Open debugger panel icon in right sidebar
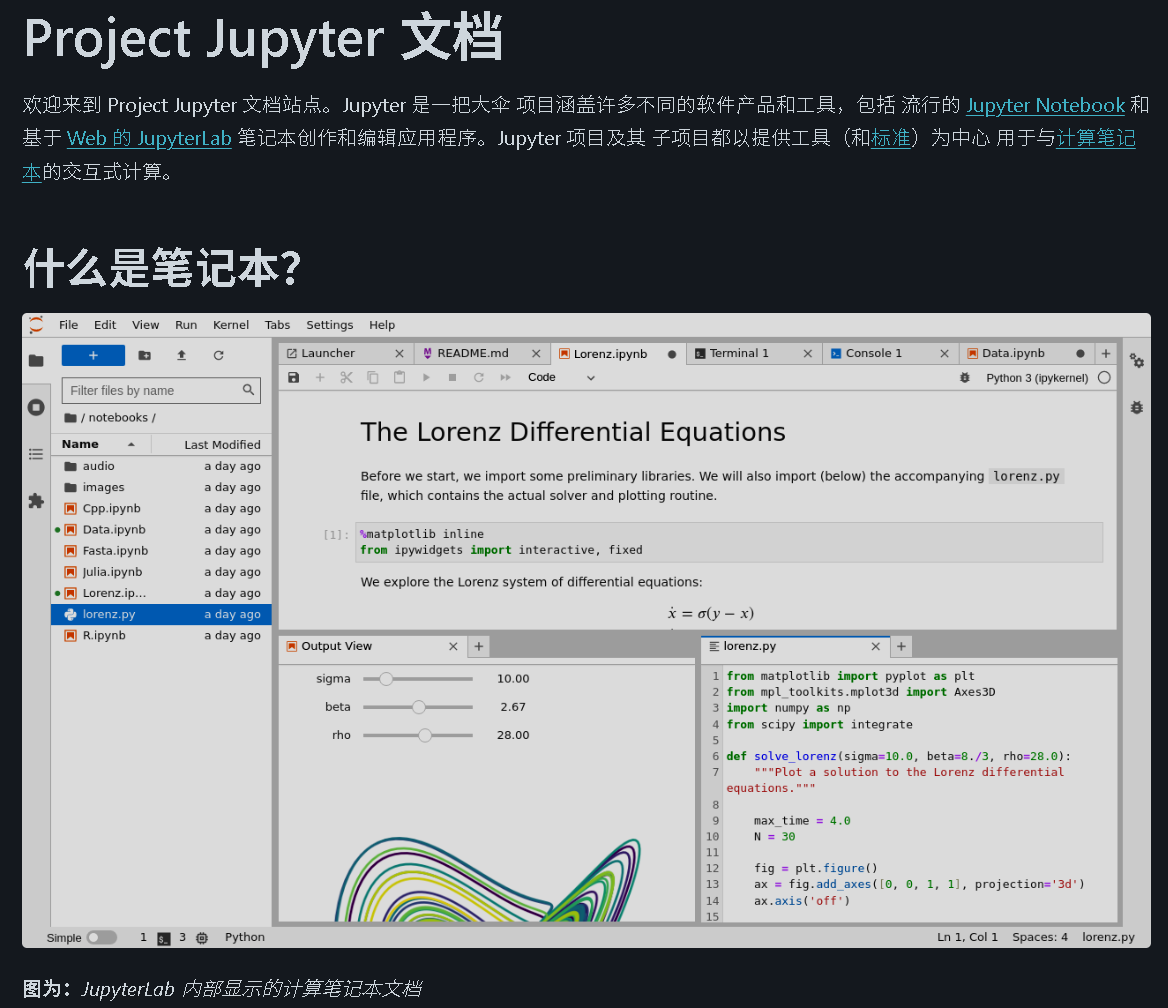 point(1137,408)
